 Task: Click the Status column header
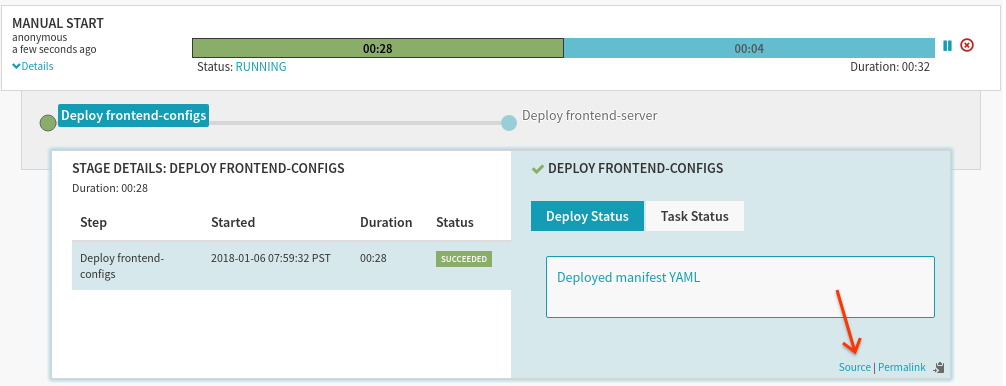[x=455, y=222]
